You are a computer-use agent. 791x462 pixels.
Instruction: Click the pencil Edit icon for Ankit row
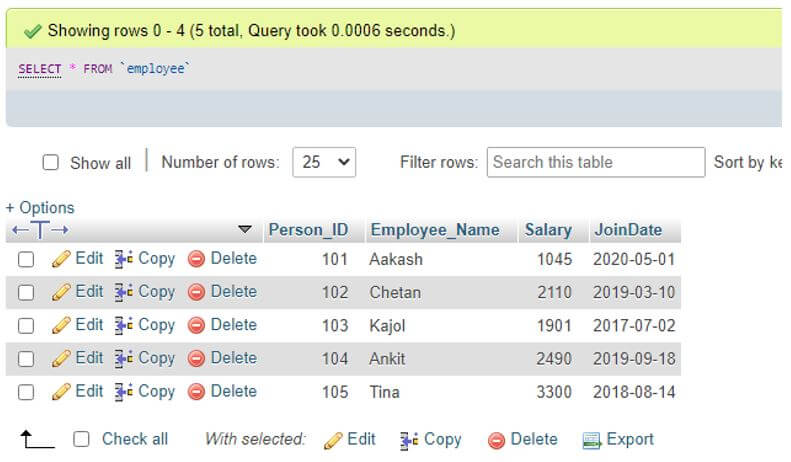click(x=61, y=358)
